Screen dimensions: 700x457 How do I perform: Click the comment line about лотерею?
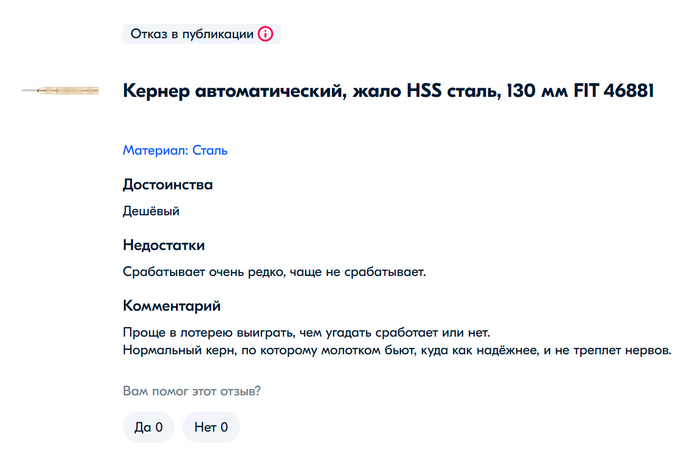307,332
